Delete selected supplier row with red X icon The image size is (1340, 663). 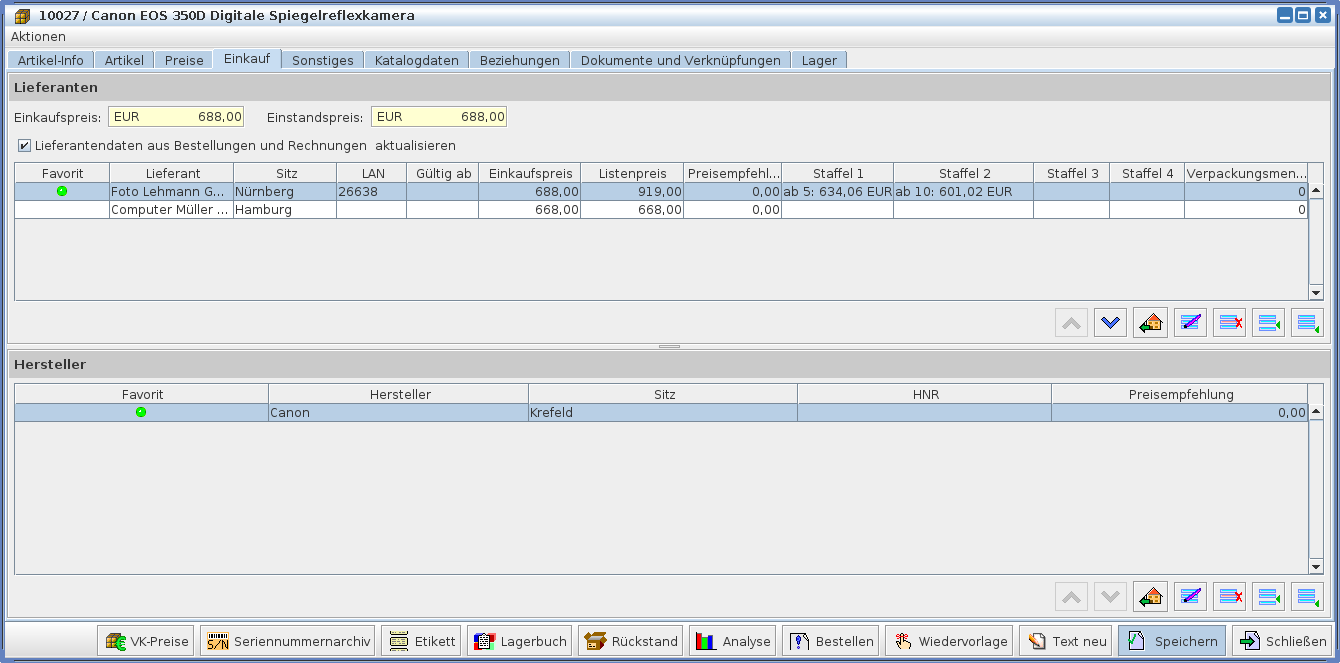[1229, 323]
